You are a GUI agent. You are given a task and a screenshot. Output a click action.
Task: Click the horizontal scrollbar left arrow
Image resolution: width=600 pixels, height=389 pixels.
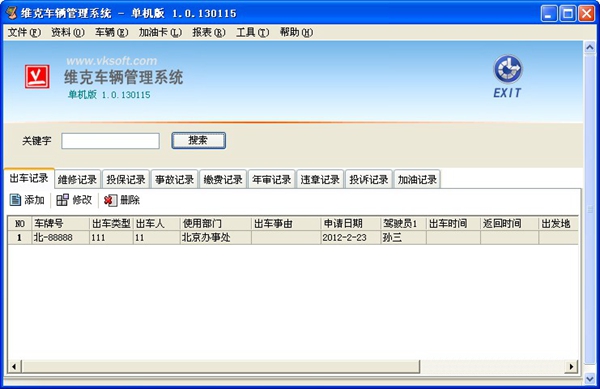14,366
